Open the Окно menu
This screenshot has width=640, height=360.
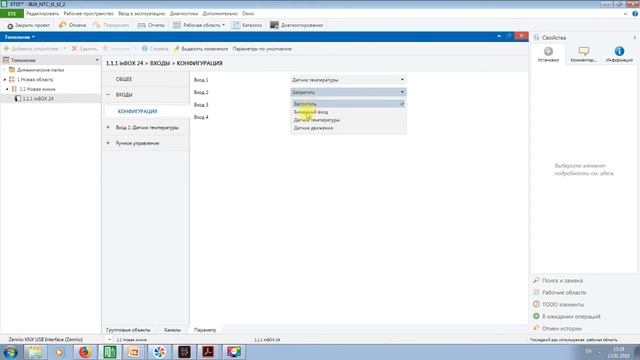click(248, 13)
